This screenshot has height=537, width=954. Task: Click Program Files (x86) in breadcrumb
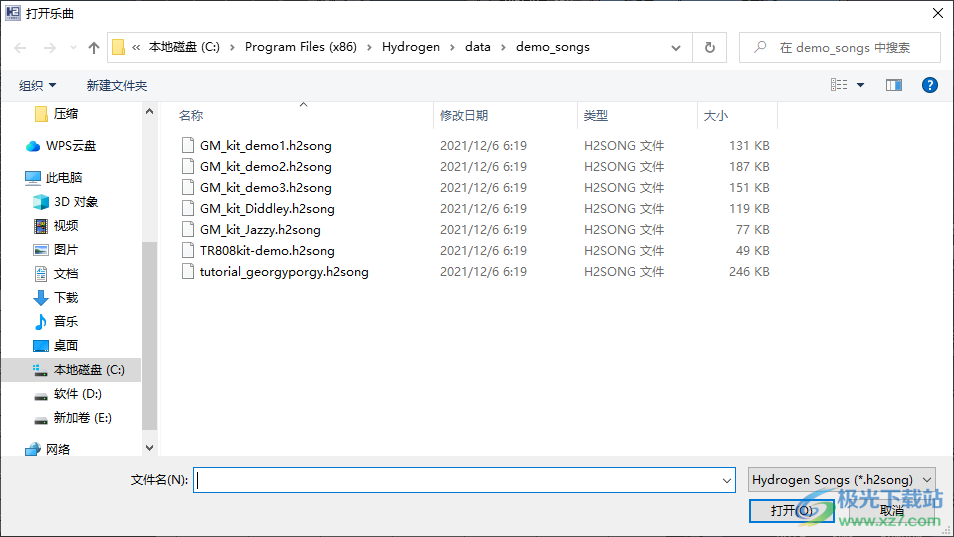point(301,47)
